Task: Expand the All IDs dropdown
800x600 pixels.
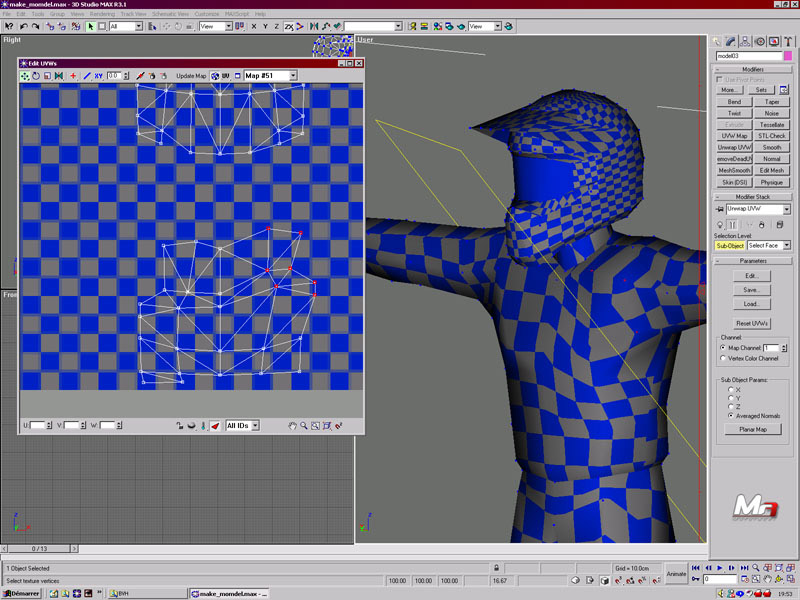Action: click(242, 426)
